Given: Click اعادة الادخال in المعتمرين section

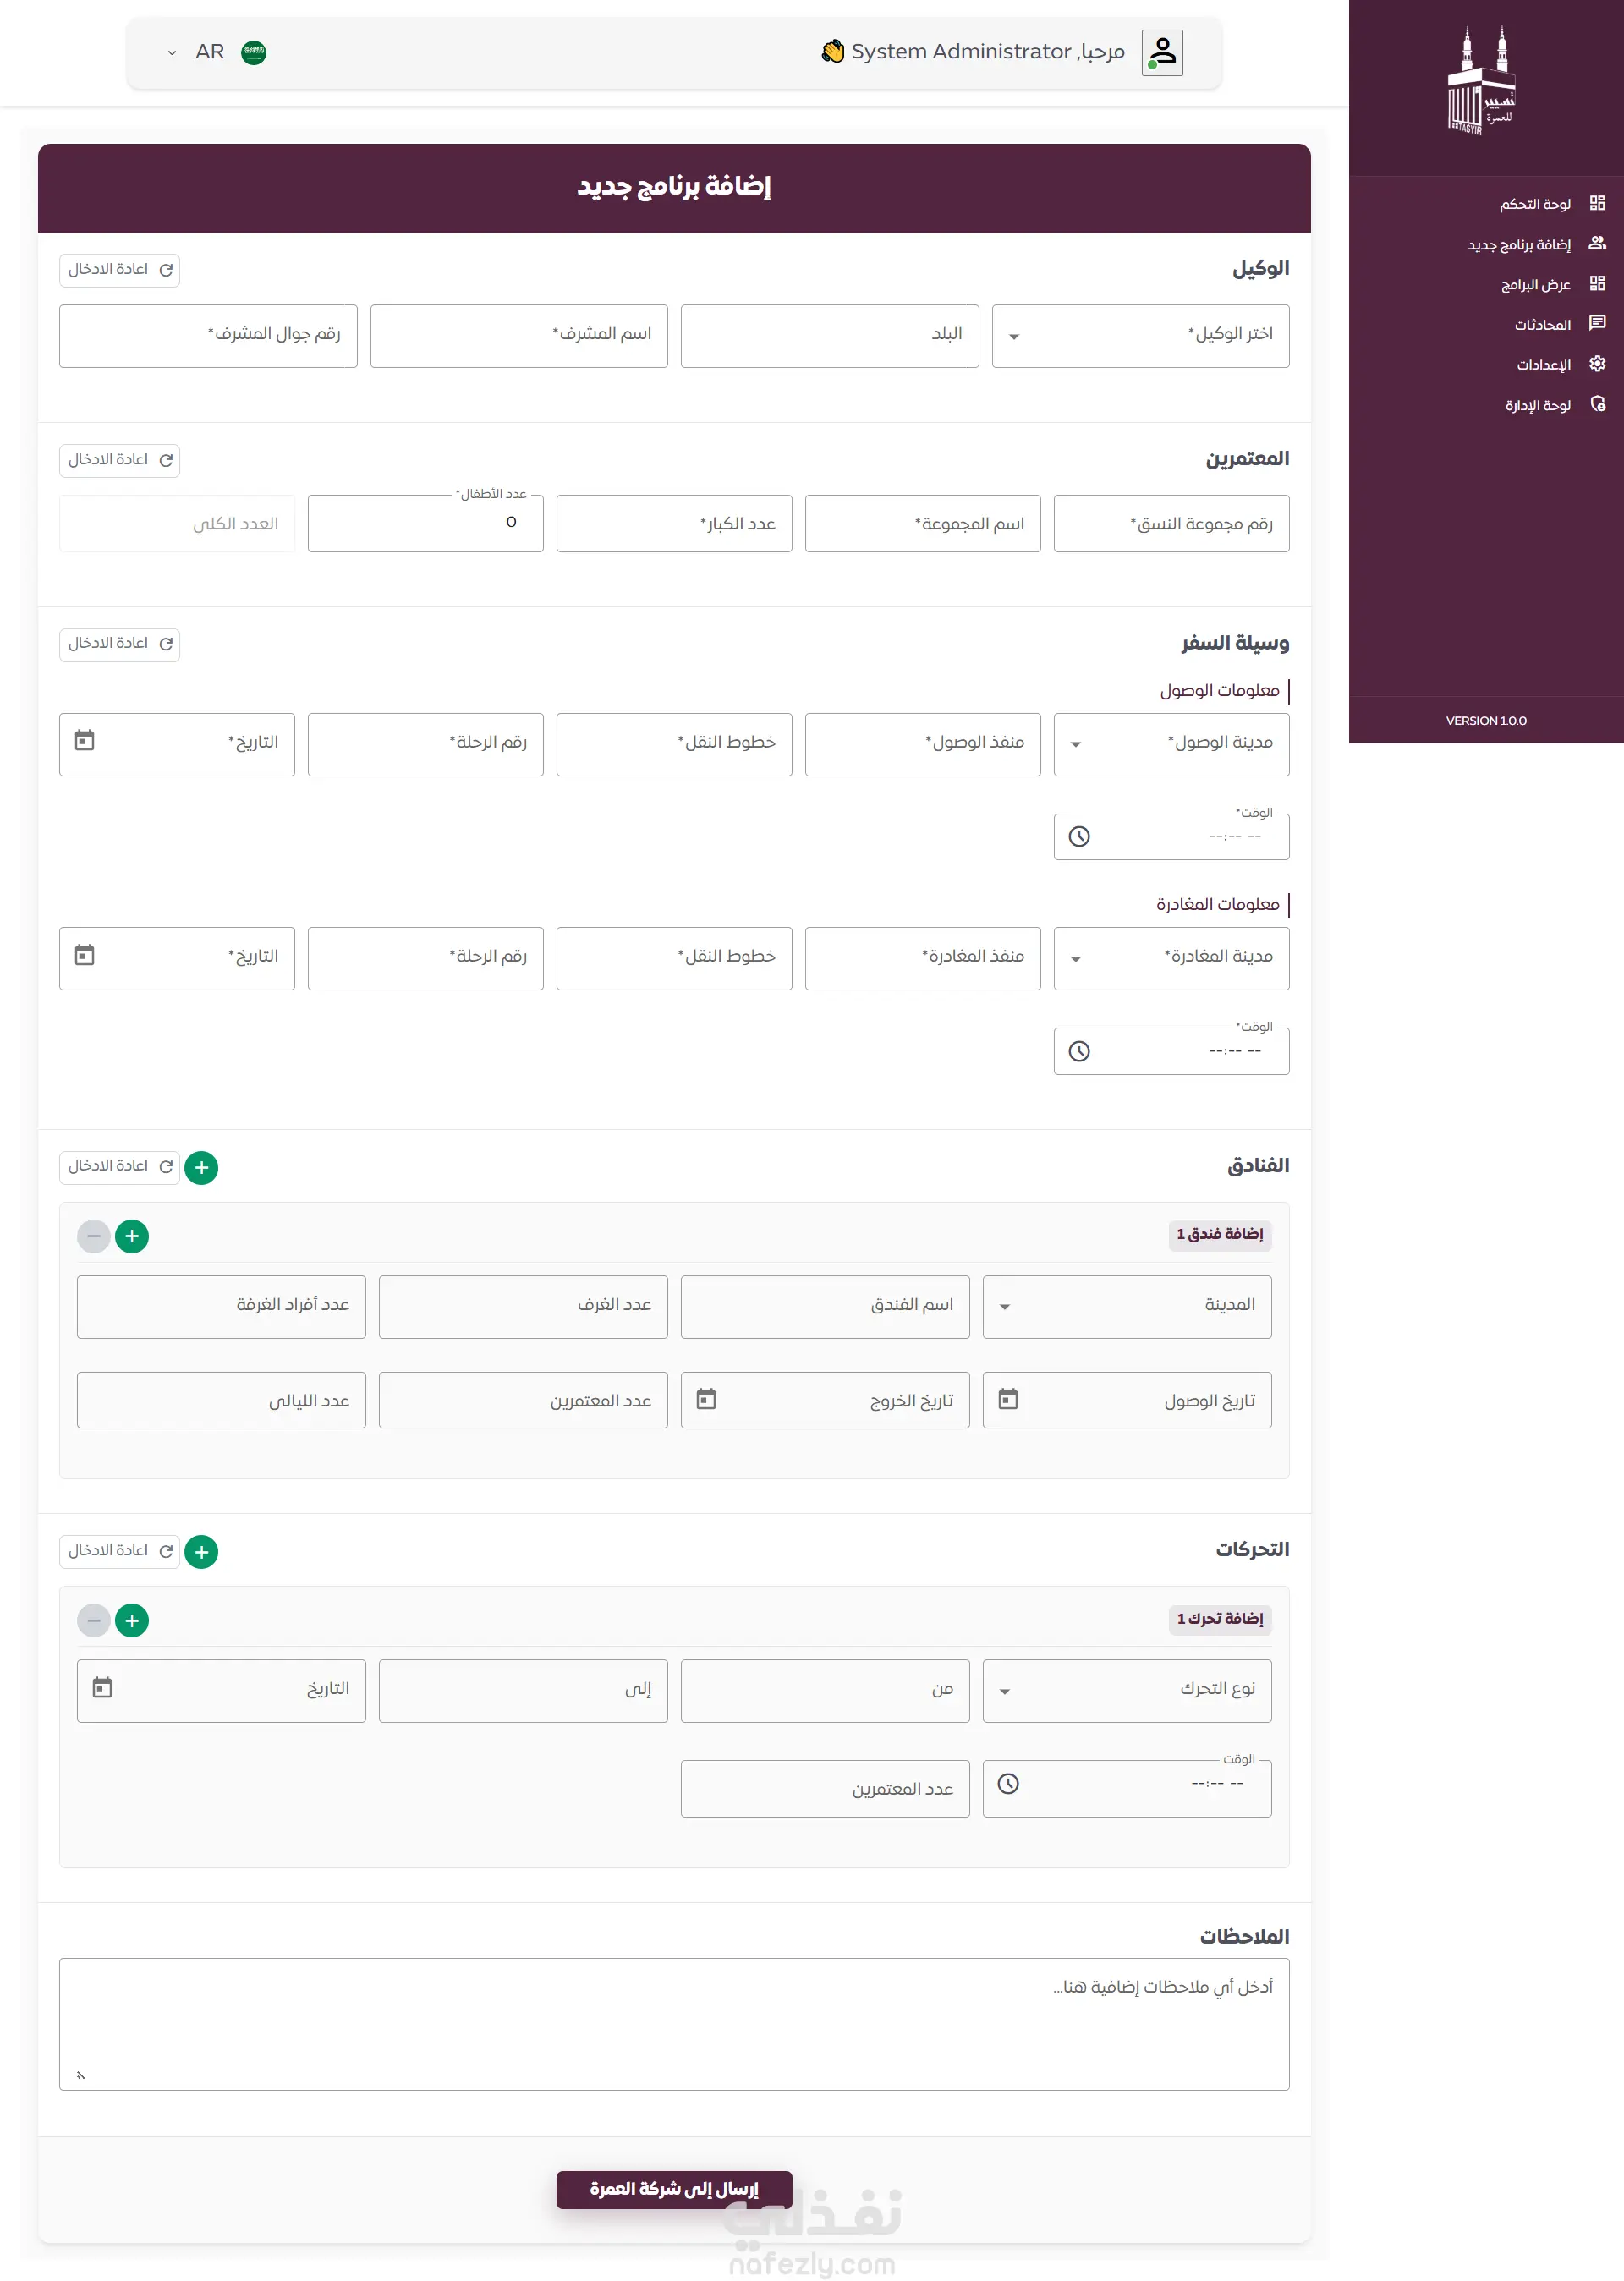Looking at the screenshot, I should pos(119,460).
